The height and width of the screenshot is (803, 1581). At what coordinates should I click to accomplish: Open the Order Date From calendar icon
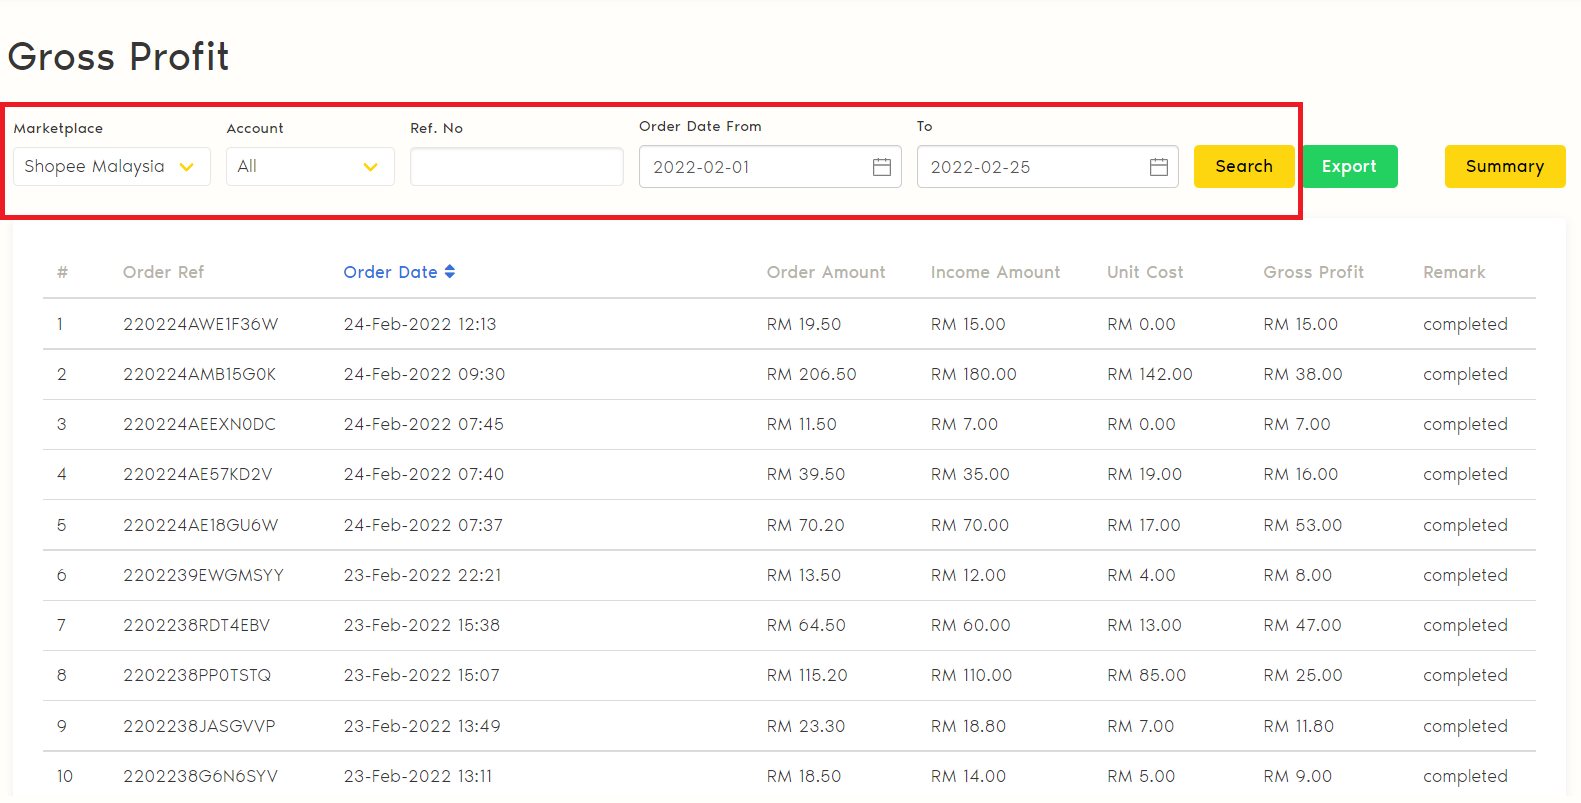tap(881, 167)
